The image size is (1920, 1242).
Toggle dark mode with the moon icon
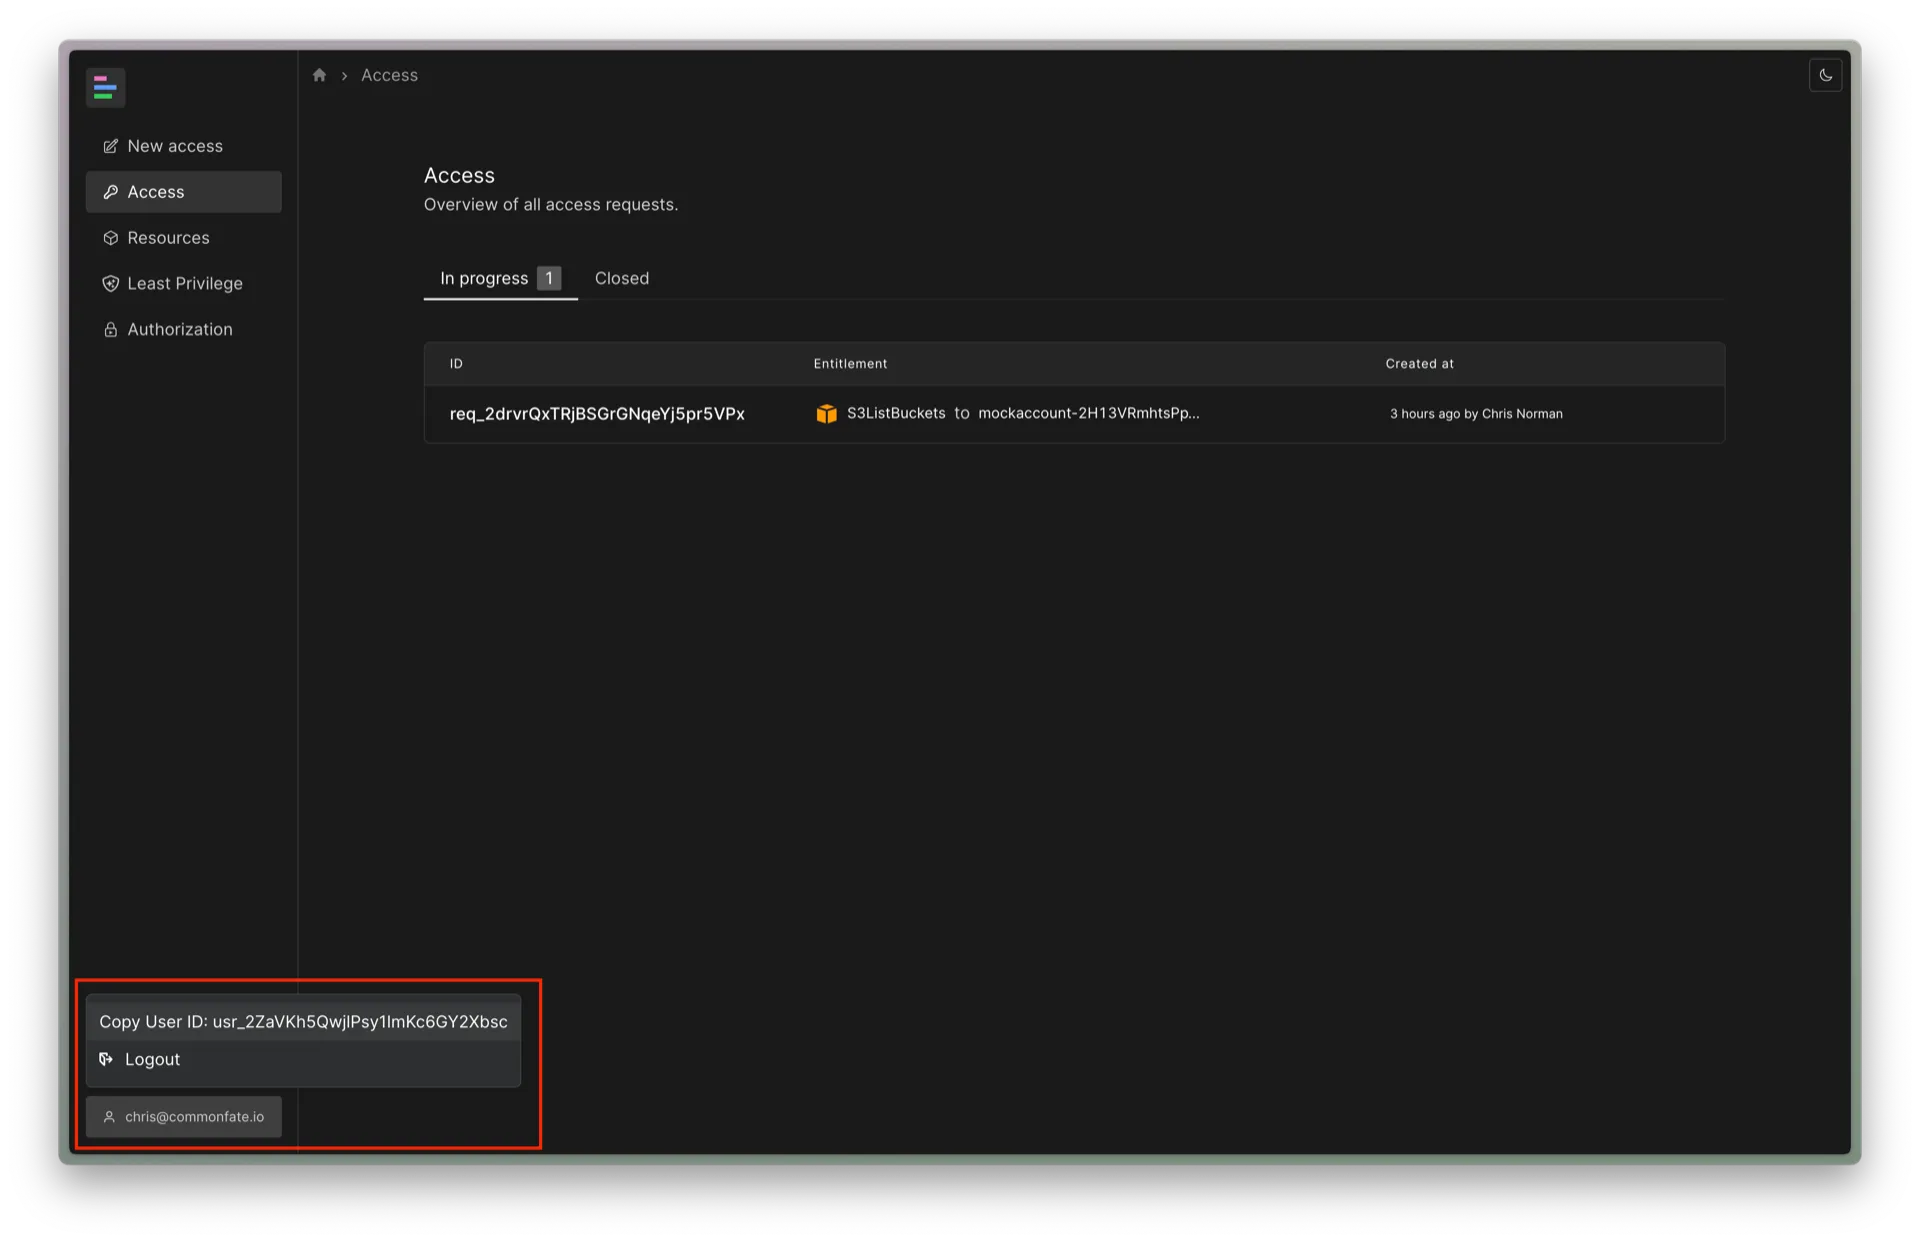(x=1825, y=75)
